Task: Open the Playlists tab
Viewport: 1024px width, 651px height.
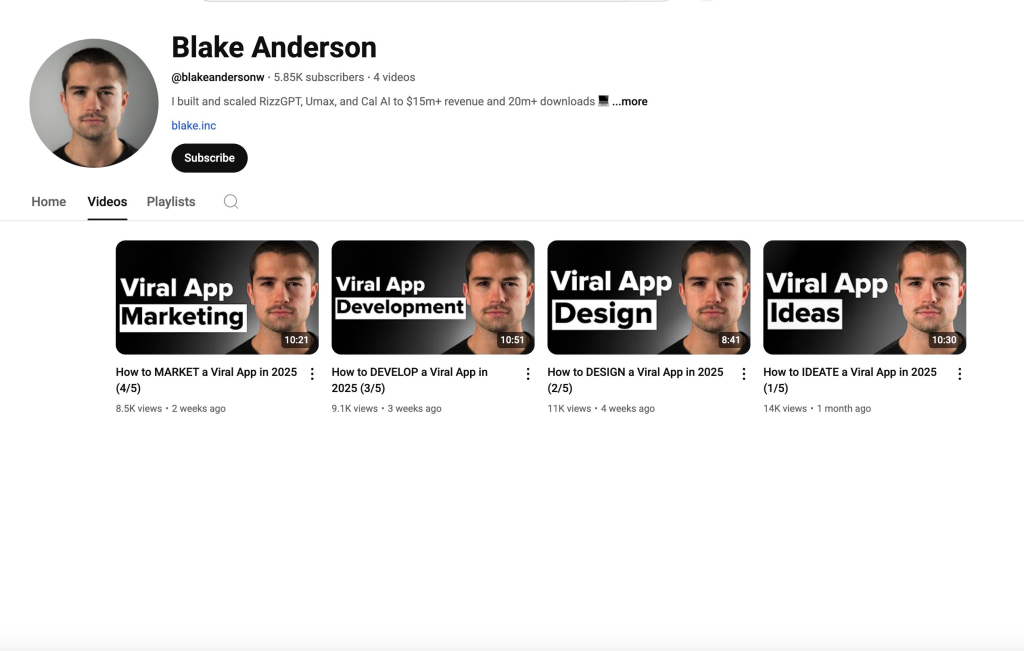Action: [x=170, y=202]
